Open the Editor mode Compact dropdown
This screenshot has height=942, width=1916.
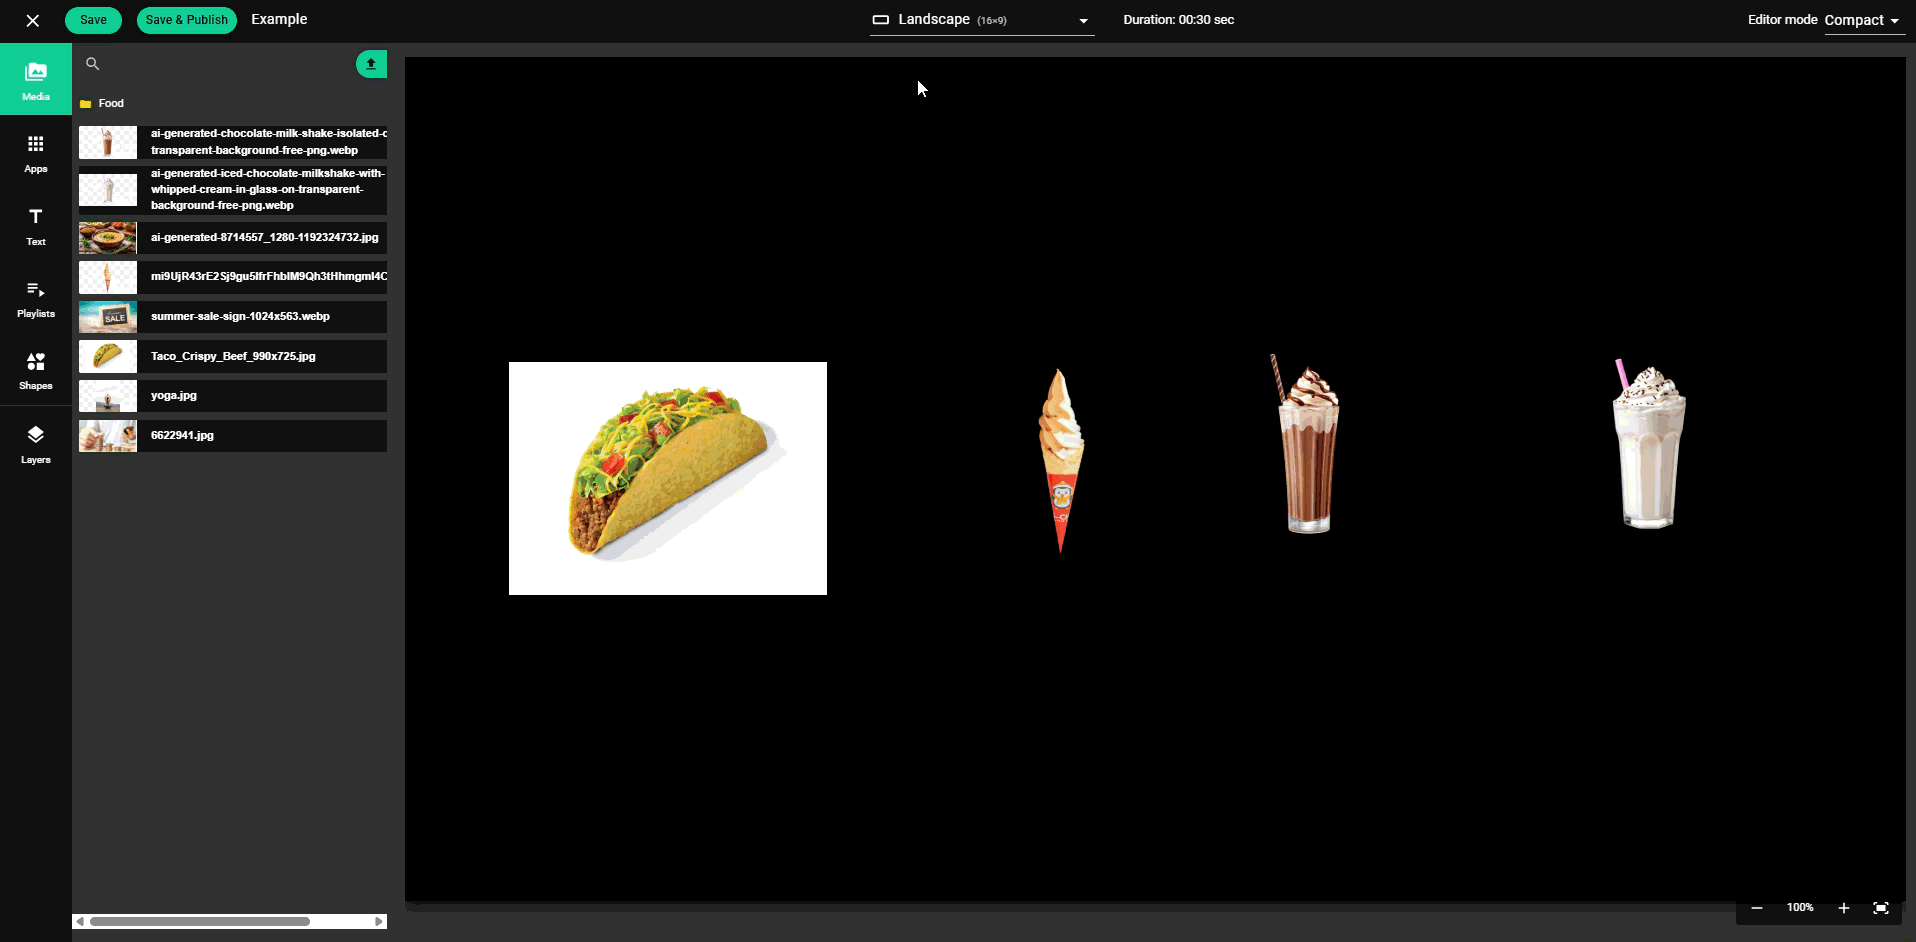(x=1864, y=20)
